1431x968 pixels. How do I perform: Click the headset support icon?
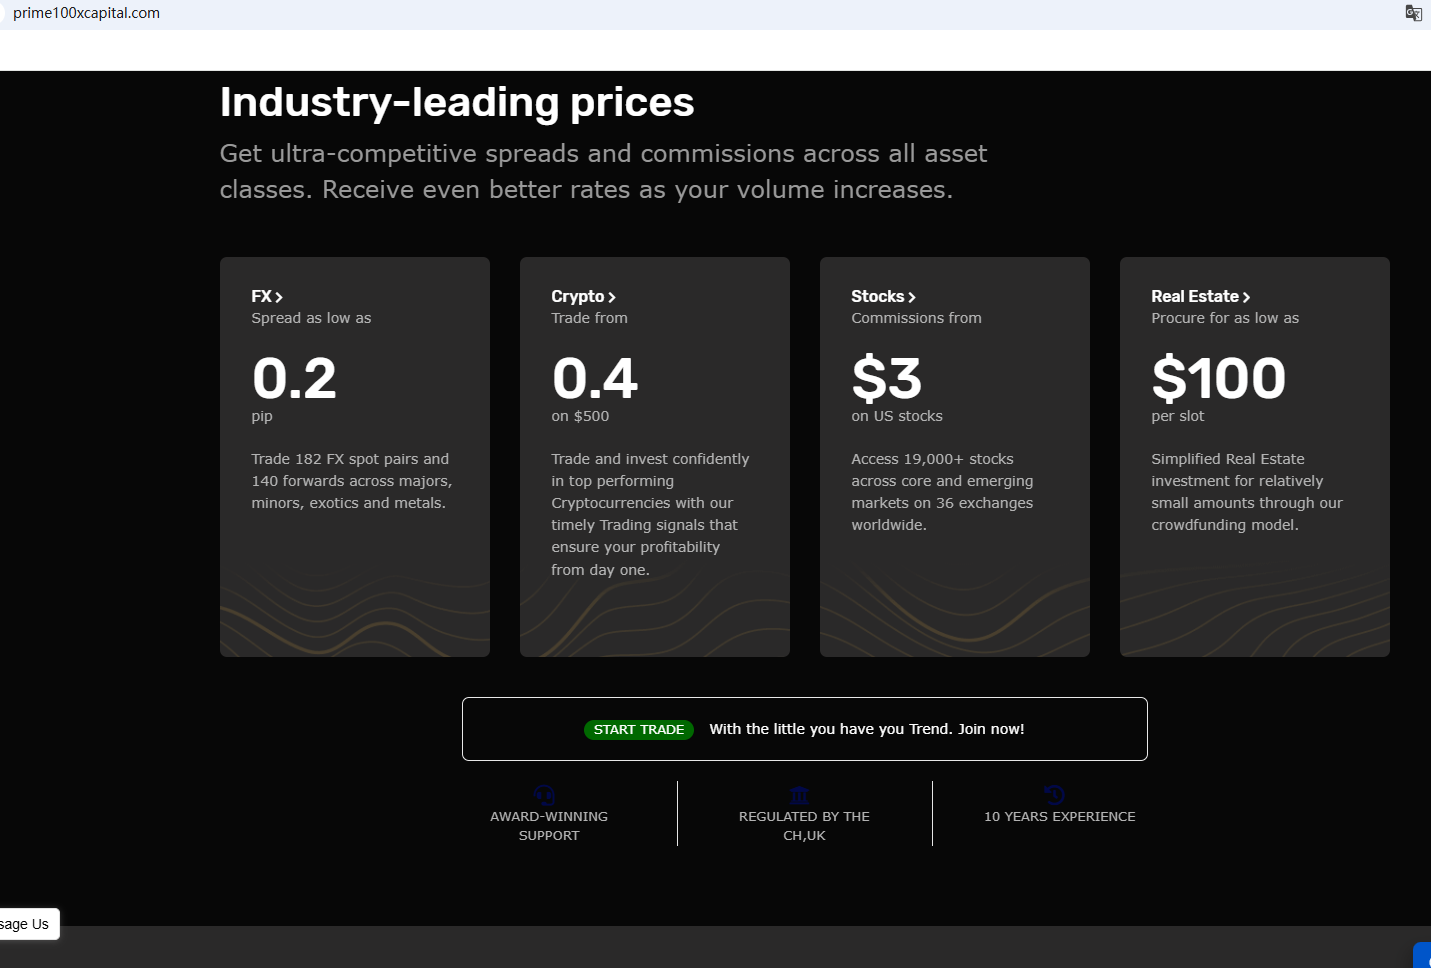[x=545, y=796]
